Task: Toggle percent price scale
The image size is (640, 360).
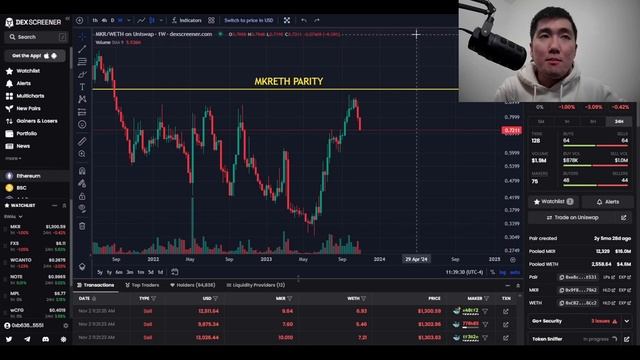Action: click(493, 272)
